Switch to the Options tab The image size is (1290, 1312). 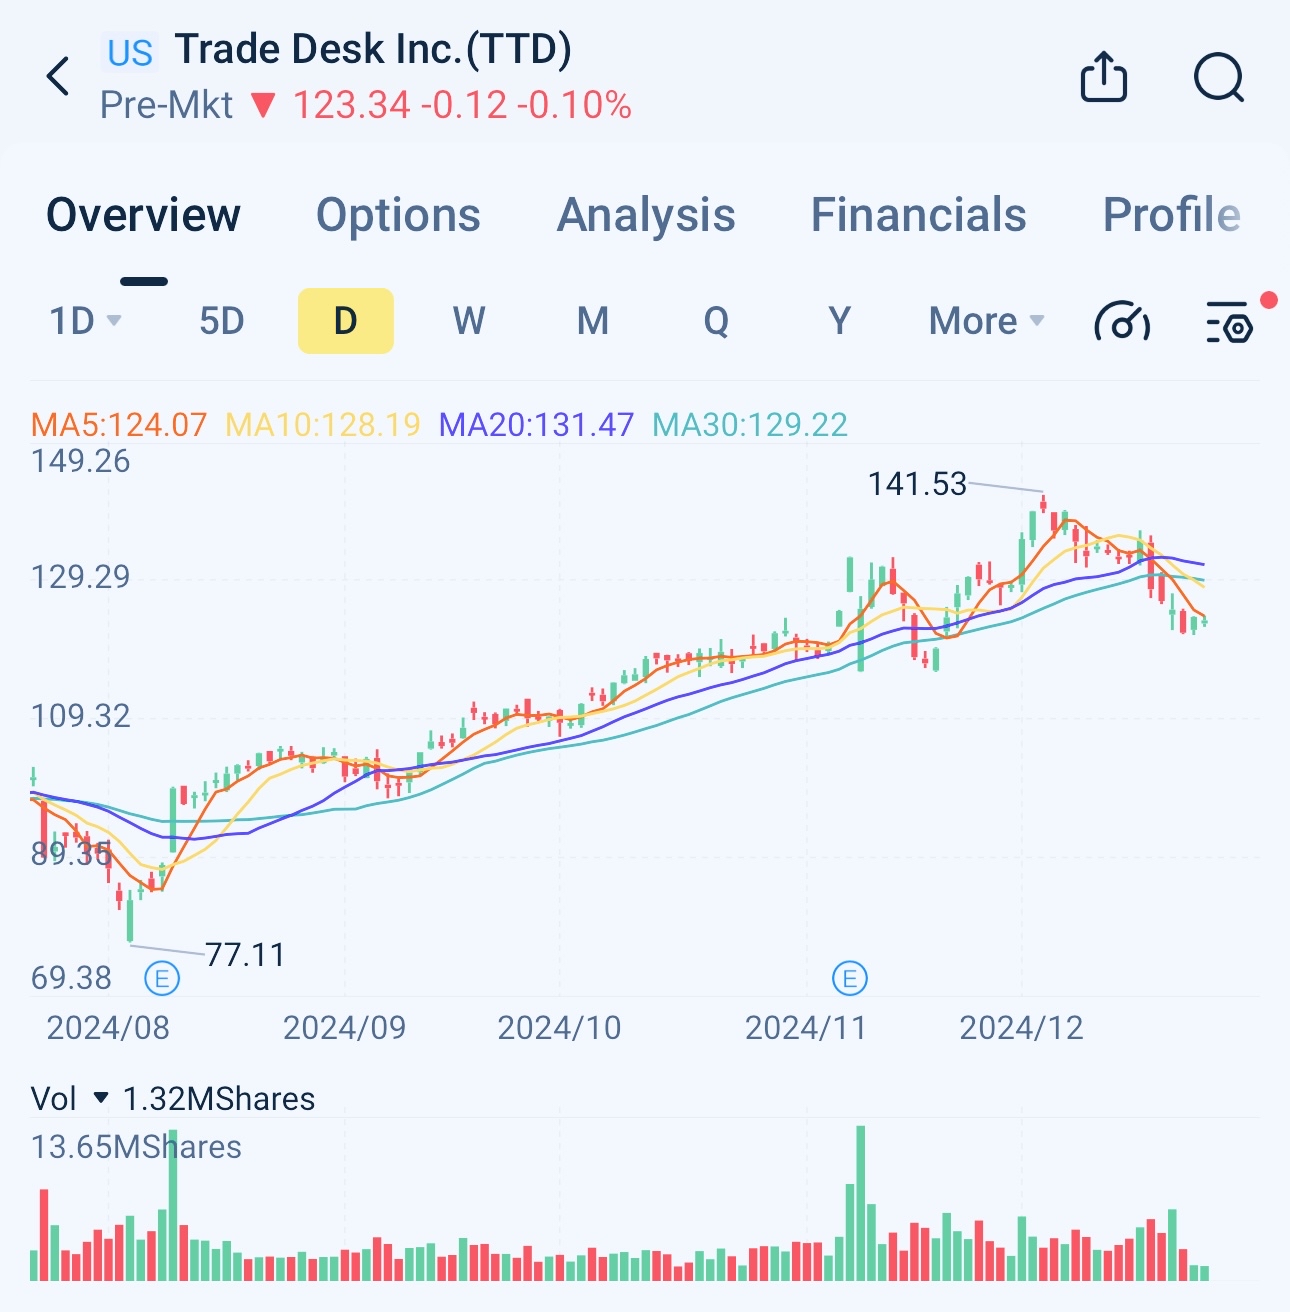point(398,215)
